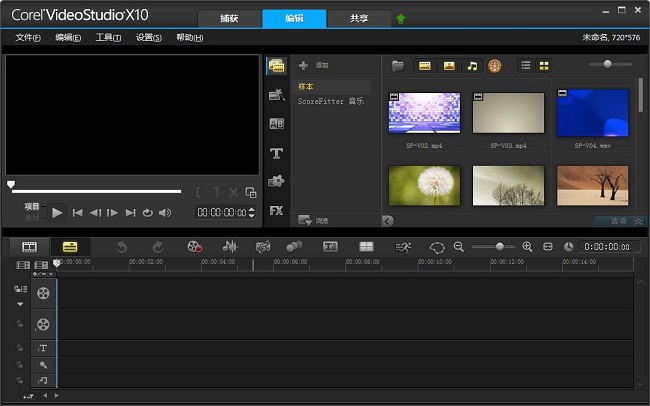This screenshot has height=406, width=650.
Task: Open the Transition library (AB icon)
Action: click(277, 124)
